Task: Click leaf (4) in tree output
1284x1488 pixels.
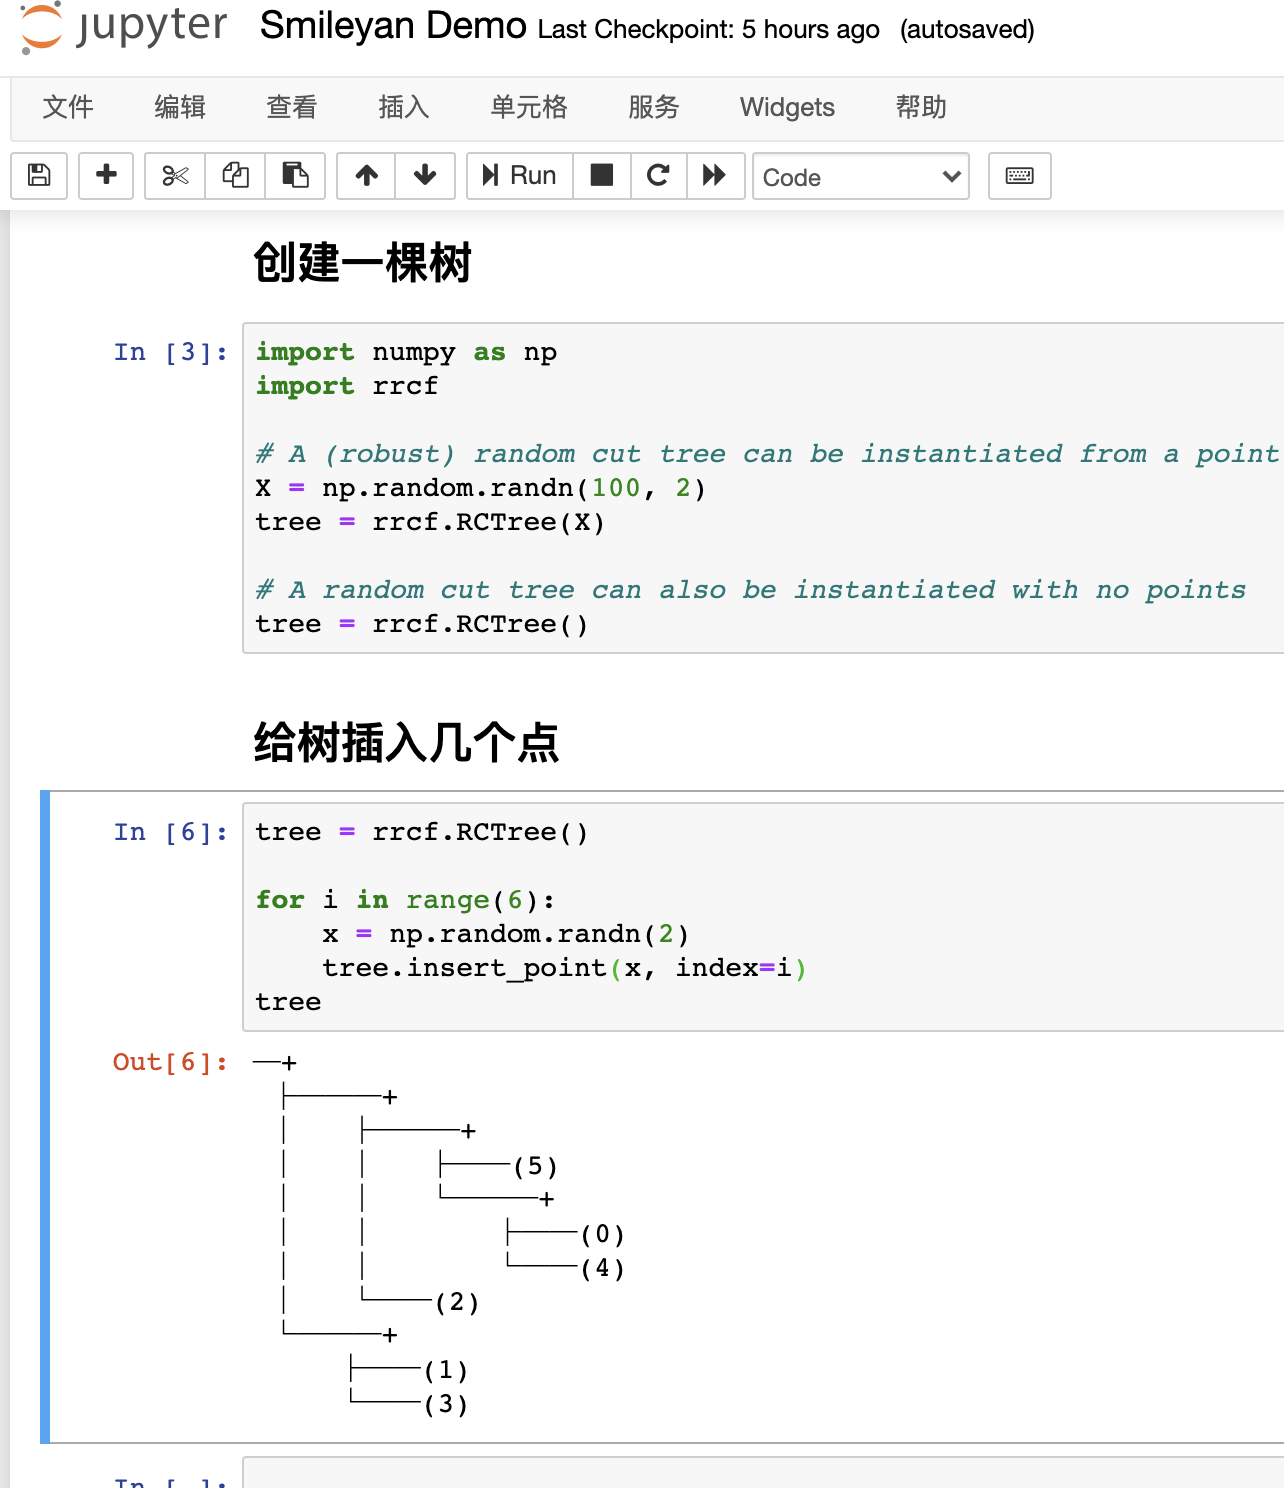Action: [602, 1268]
